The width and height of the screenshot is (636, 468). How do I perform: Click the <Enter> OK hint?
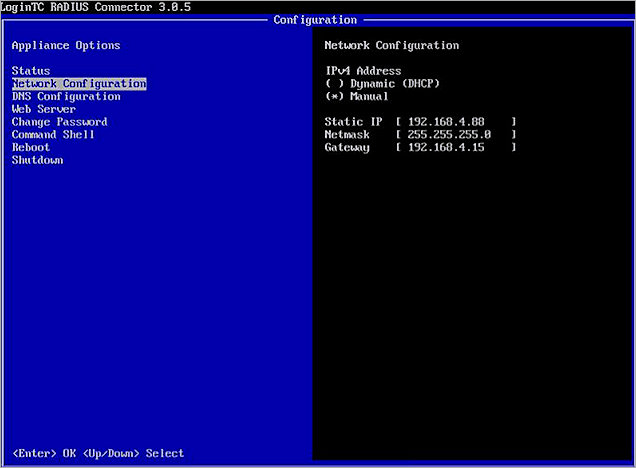(x=44, y=453)
